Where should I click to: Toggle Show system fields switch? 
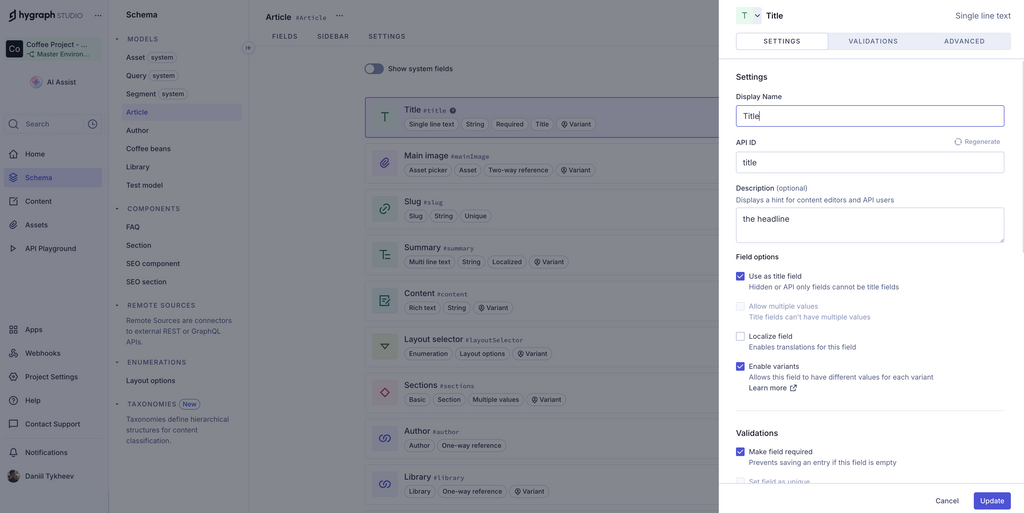pos(374,69)
